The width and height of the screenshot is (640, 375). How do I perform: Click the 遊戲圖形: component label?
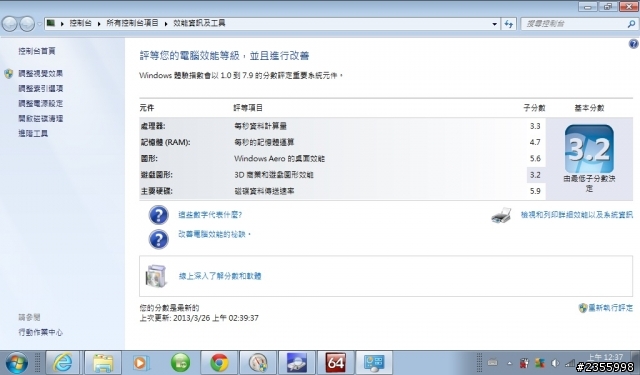pos(156,175)
